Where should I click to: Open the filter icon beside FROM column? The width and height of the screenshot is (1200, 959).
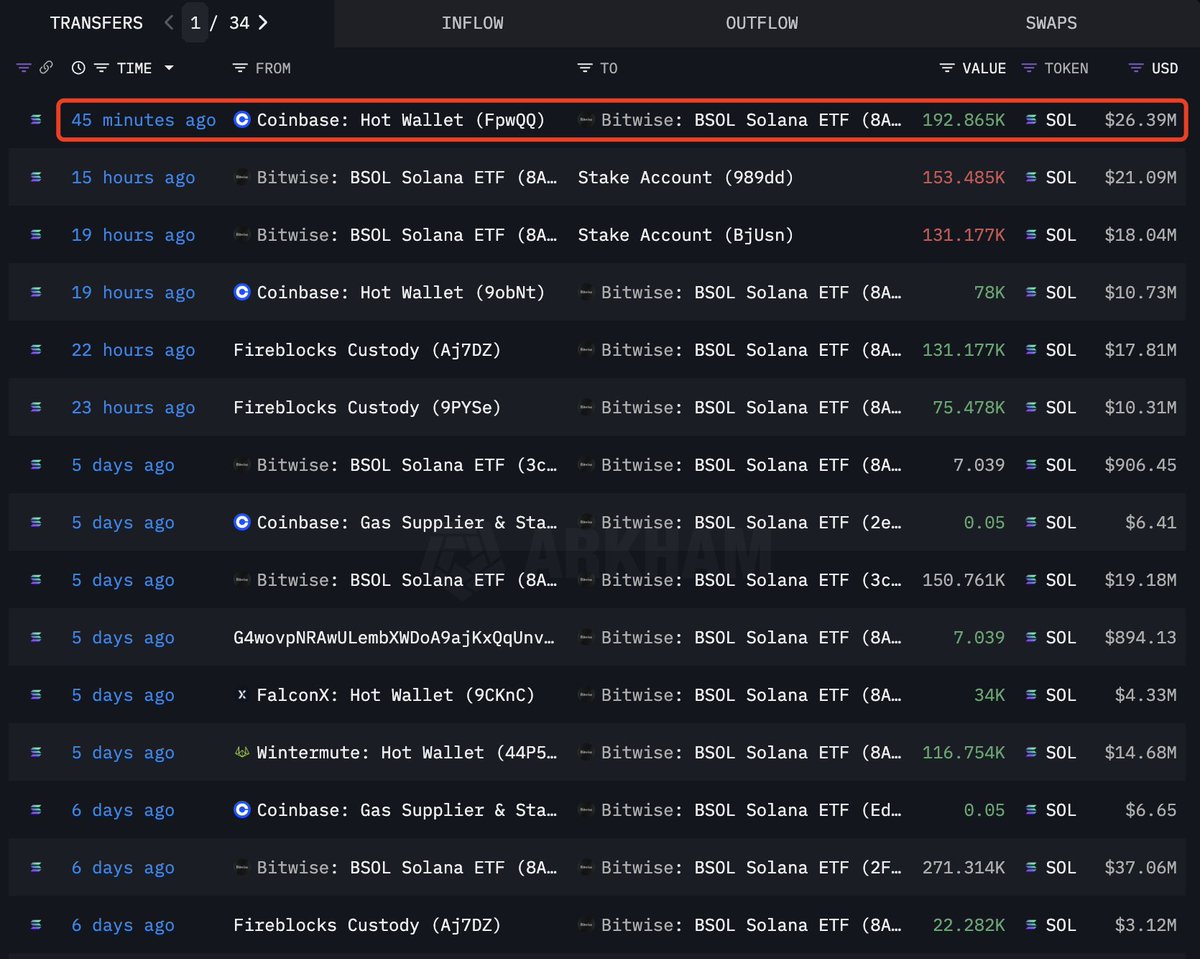[x=240, y=68]
